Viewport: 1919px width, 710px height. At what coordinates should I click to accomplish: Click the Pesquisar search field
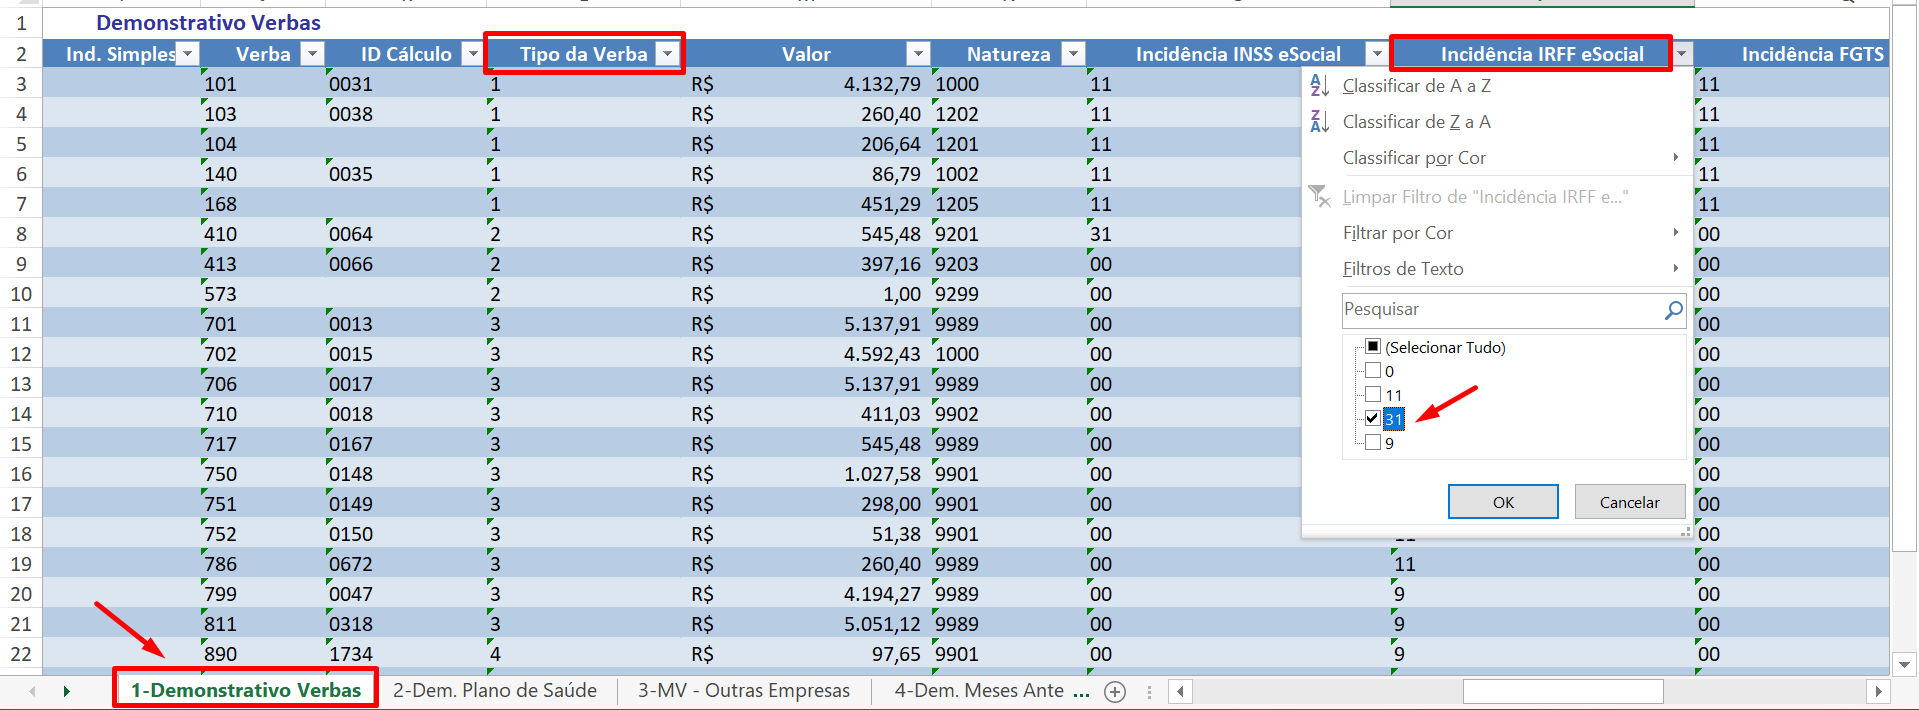coord(1500,310)
